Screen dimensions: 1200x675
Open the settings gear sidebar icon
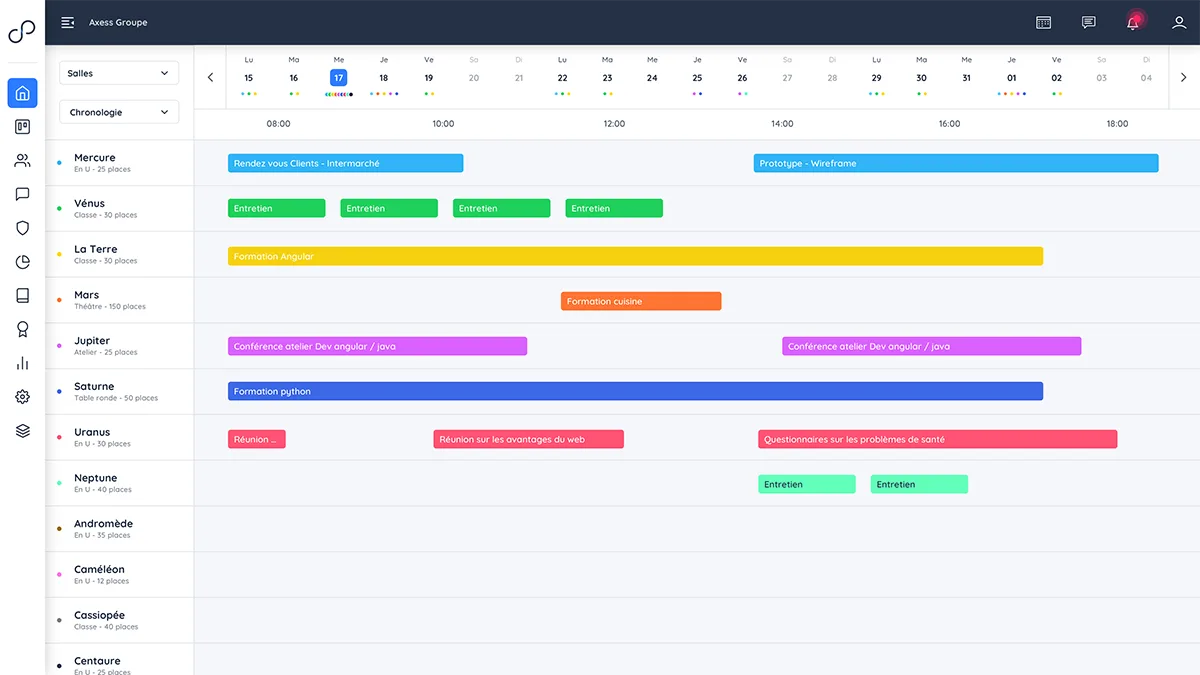pos(22,397)
